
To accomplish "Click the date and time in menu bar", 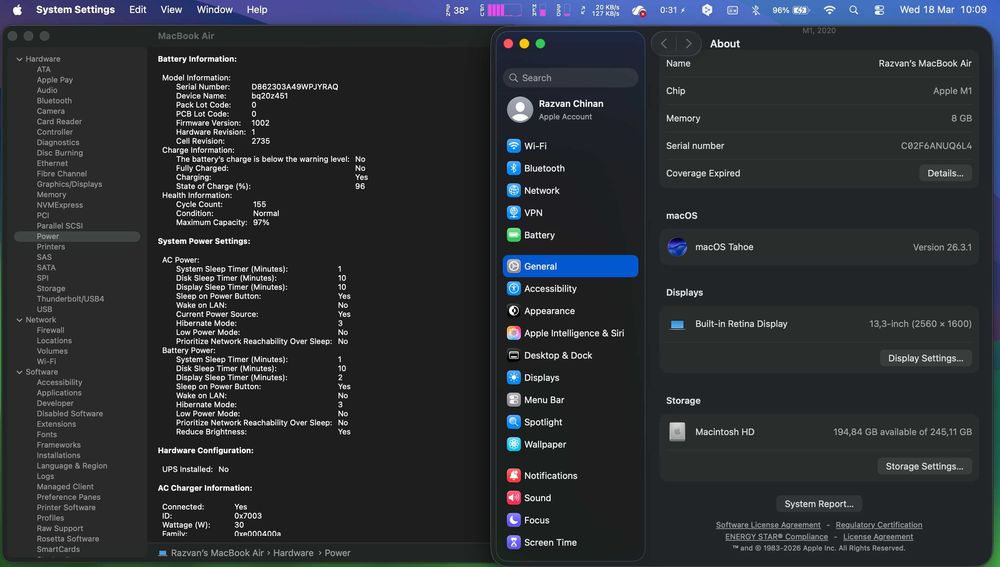I will (x=943, y=10).
